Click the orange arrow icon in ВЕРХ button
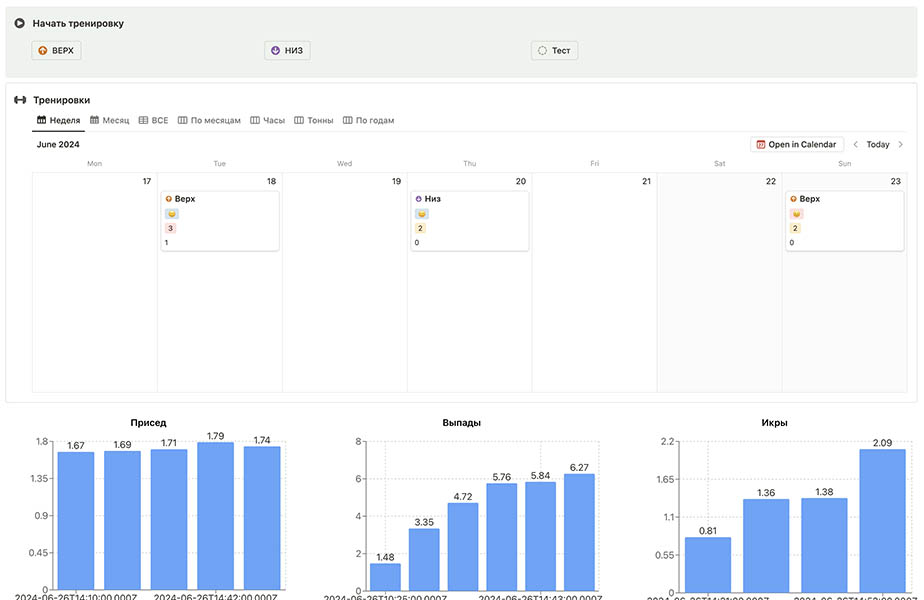The width and height of the screenshot is (924, 600). 42,51
